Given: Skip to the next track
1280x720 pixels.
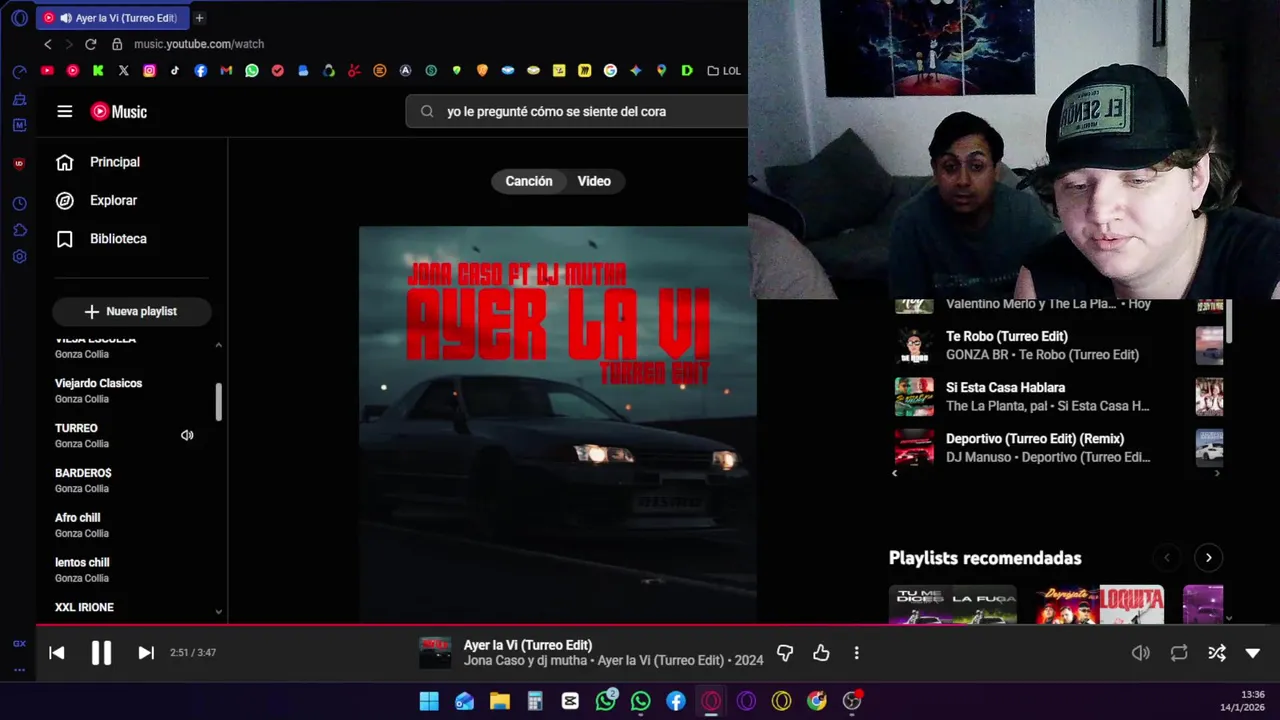Looking at the screenshot, I should point(146,653).
